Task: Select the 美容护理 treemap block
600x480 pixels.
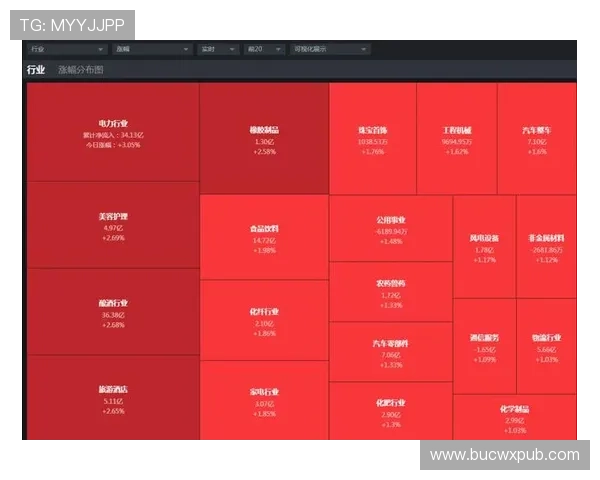Action: 113,225
